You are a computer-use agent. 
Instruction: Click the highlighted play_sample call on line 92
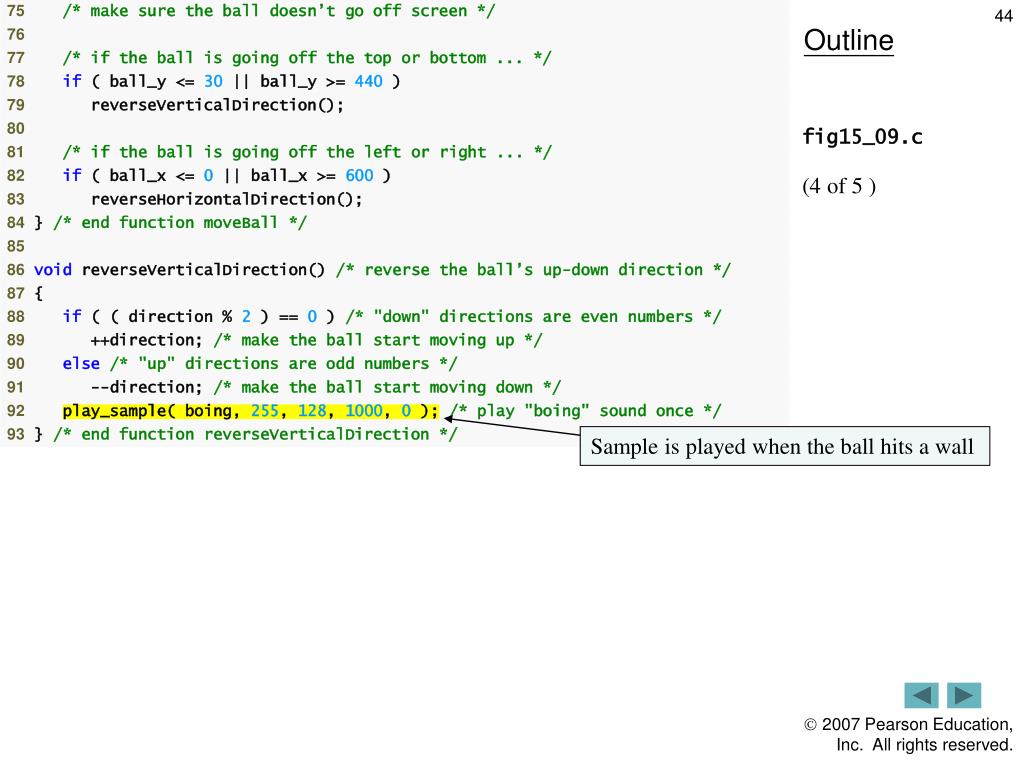[251, 411]
